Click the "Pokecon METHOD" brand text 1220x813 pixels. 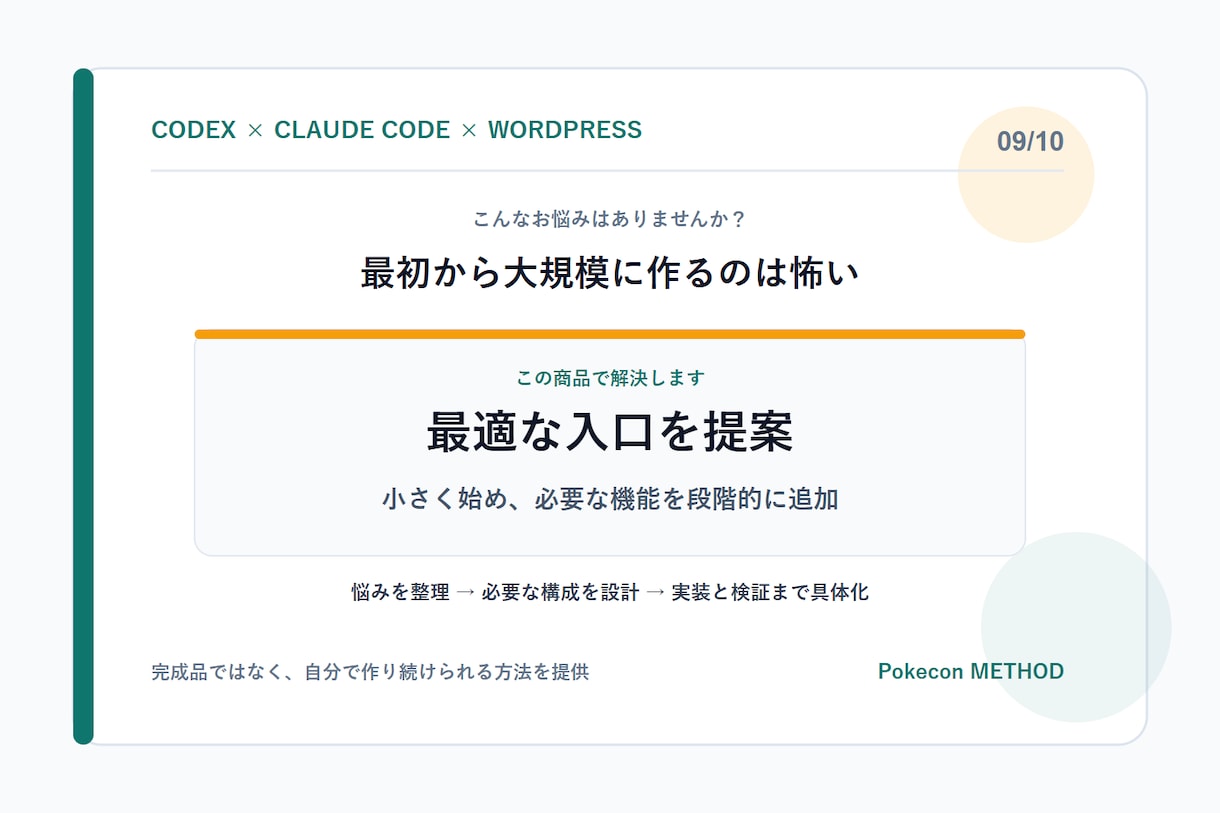971,671
